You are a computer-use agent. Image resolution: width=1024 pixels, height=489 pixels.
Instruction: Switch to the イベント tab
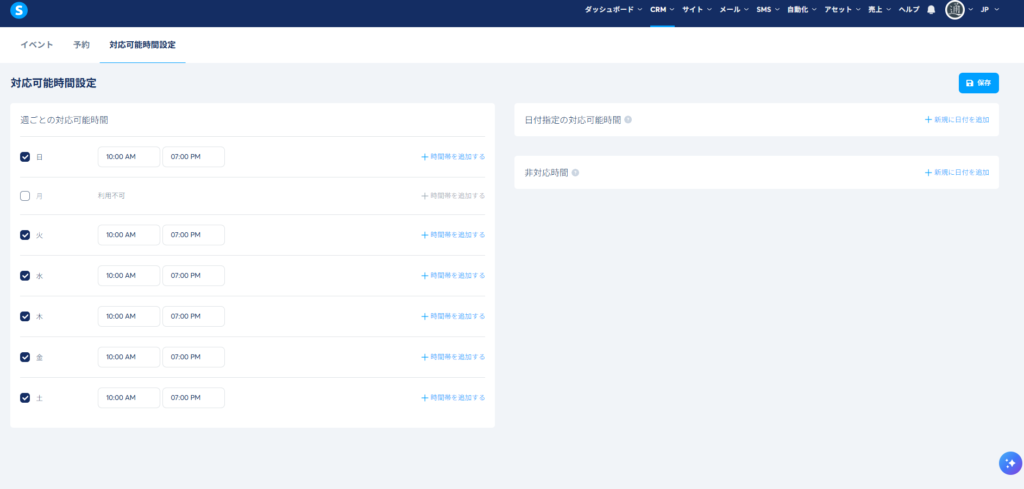[37, 45]
